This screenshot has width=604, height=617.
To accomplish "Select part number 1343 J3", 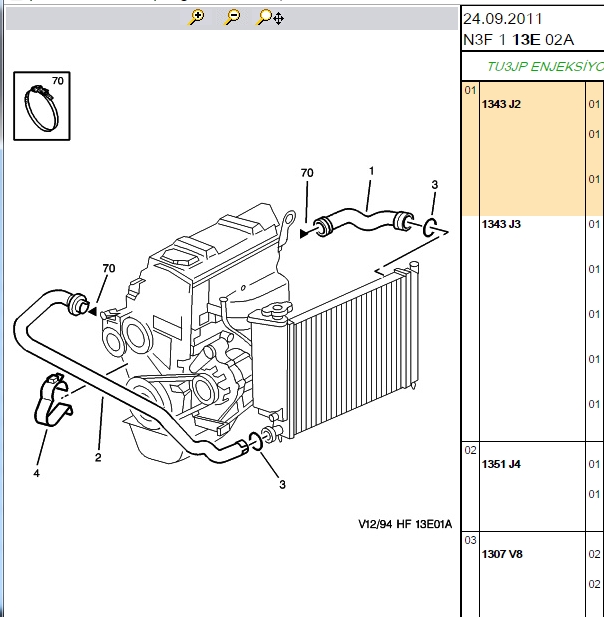I will pos(501,224).
